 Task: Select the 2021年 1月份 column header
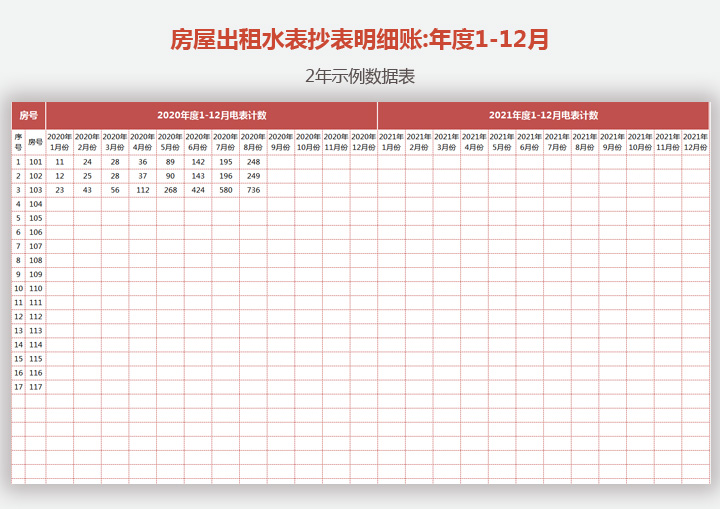391,142
